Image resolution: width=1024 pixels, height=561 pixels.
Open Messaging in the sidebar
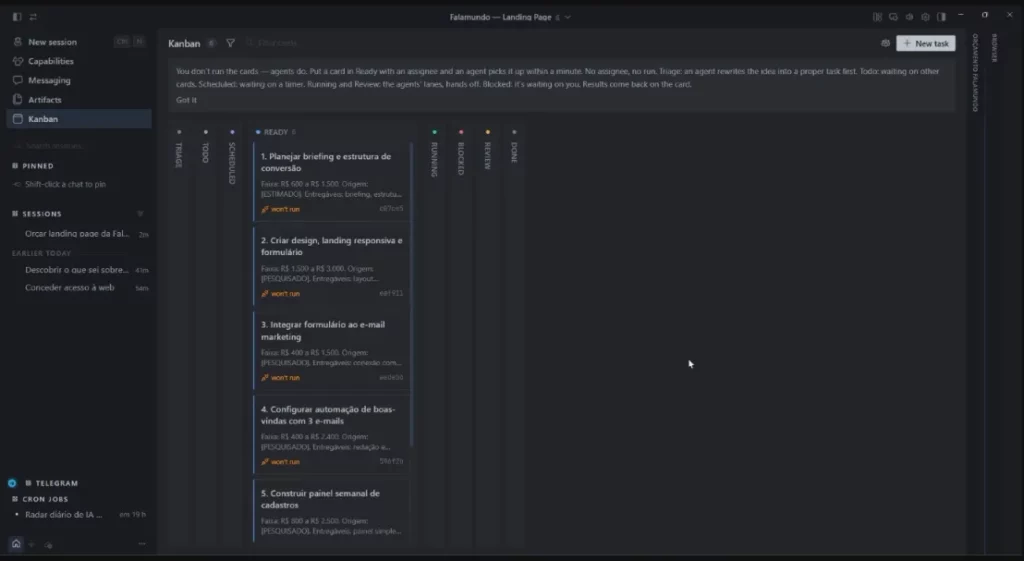pos(79,80)
